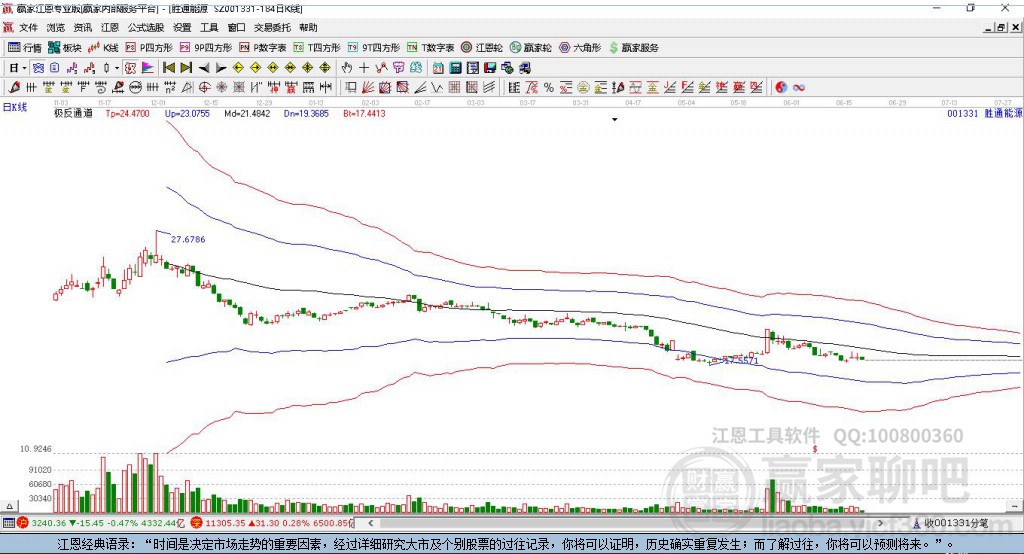Click the minus button at the volume panel right edge
The height and width of the screenshot is (554, 1024).
(x=1015, y=506)
